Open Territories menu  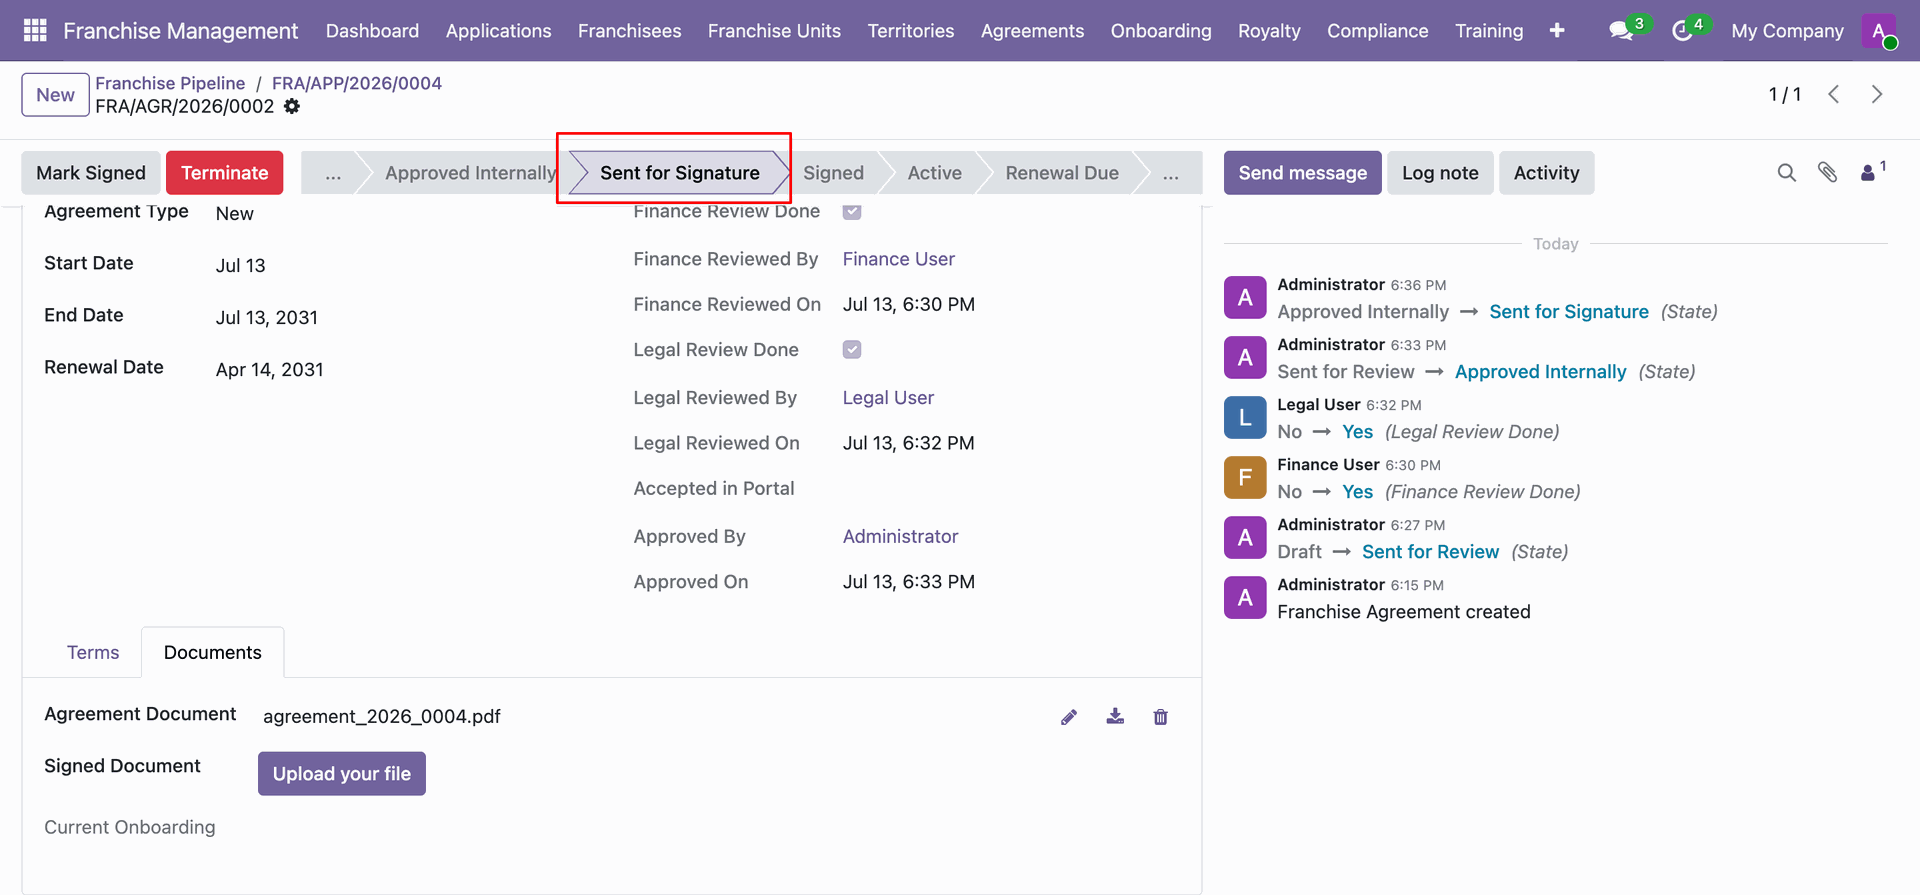[910, 31]
